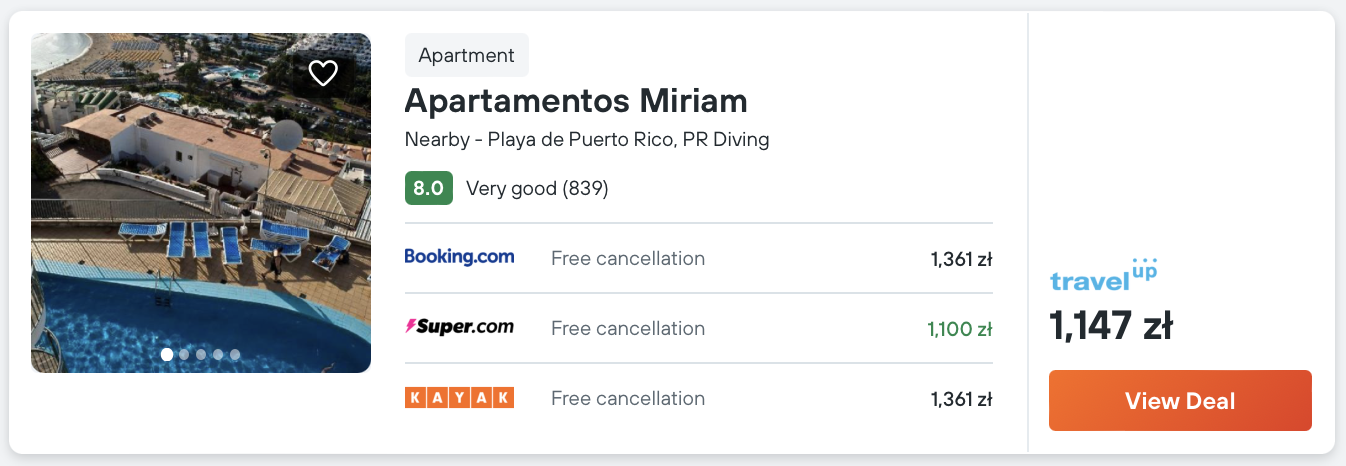Jump to fourth photo carousel dot
Image resolution: width=1346 pixels, height=466 pixels.
coord(218,354)
